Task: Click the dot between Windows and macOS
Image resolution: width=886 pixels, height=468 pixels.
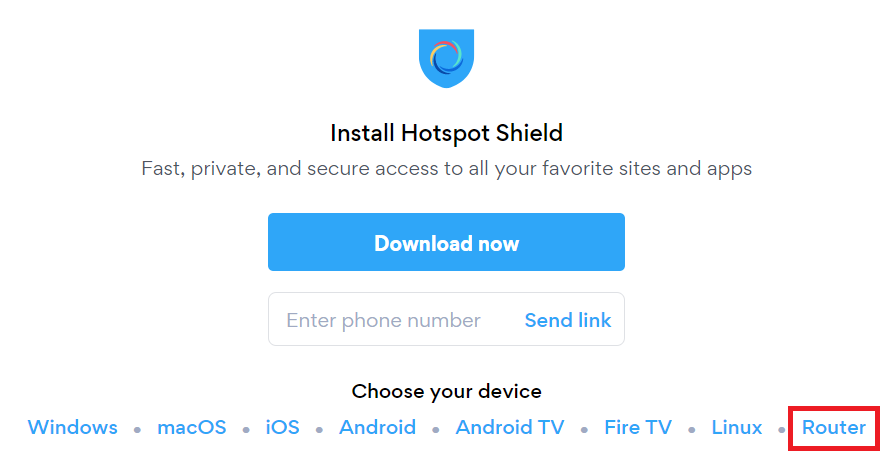Action: (137, 430)
